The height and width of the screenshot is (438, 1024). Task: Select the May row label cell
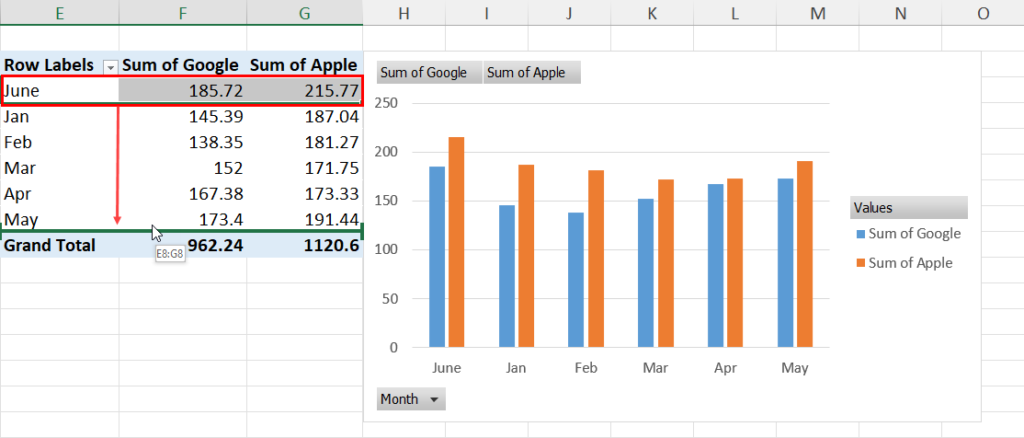click(x=59, y=219)
